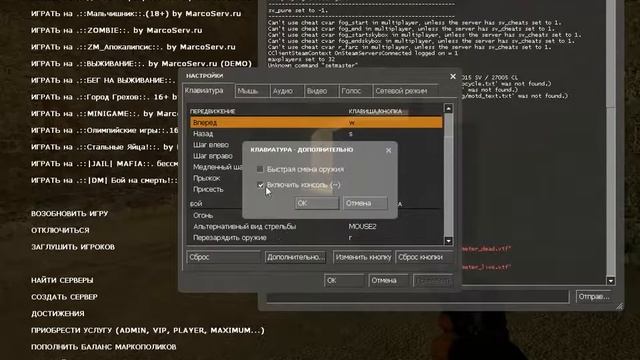
Task: Play on '.::ZOMBIE::.' server
Action: 116,30
